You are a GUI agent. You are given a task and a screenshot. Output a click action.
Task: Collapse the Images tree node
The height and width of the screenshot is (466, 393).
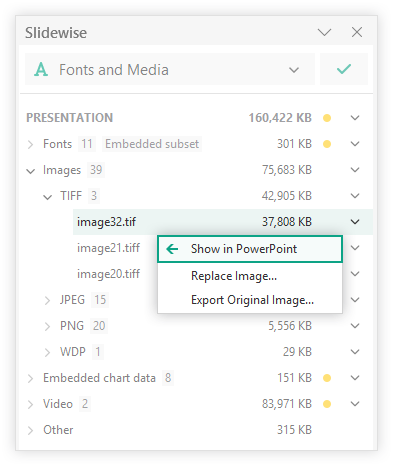31,171
